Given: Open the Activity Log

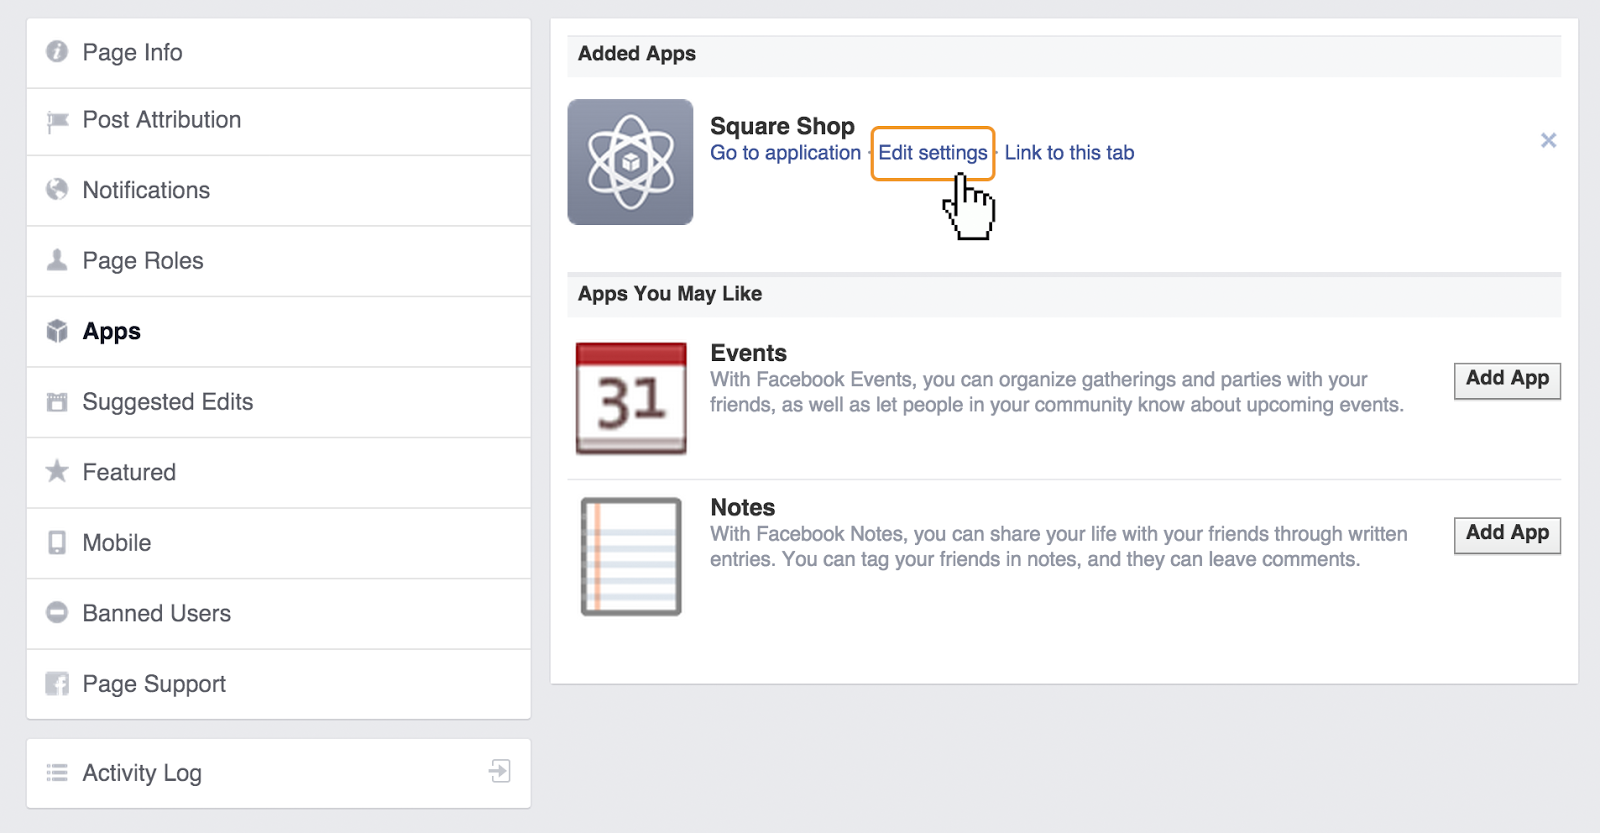Looking at the screenshot, I should 278,773.
